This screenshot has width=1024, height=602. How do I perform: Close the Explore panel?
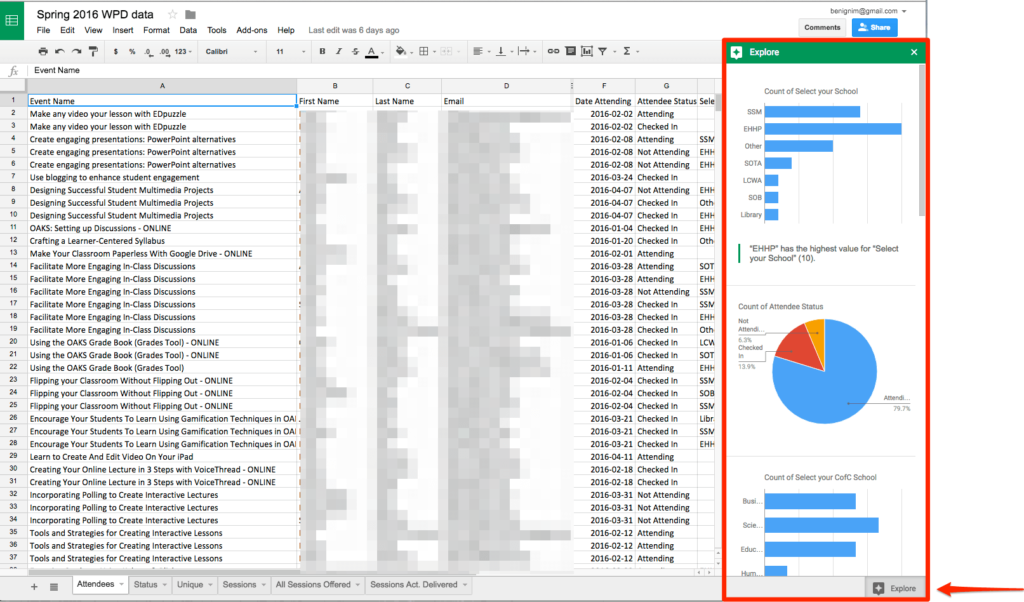tap(911, 51)
